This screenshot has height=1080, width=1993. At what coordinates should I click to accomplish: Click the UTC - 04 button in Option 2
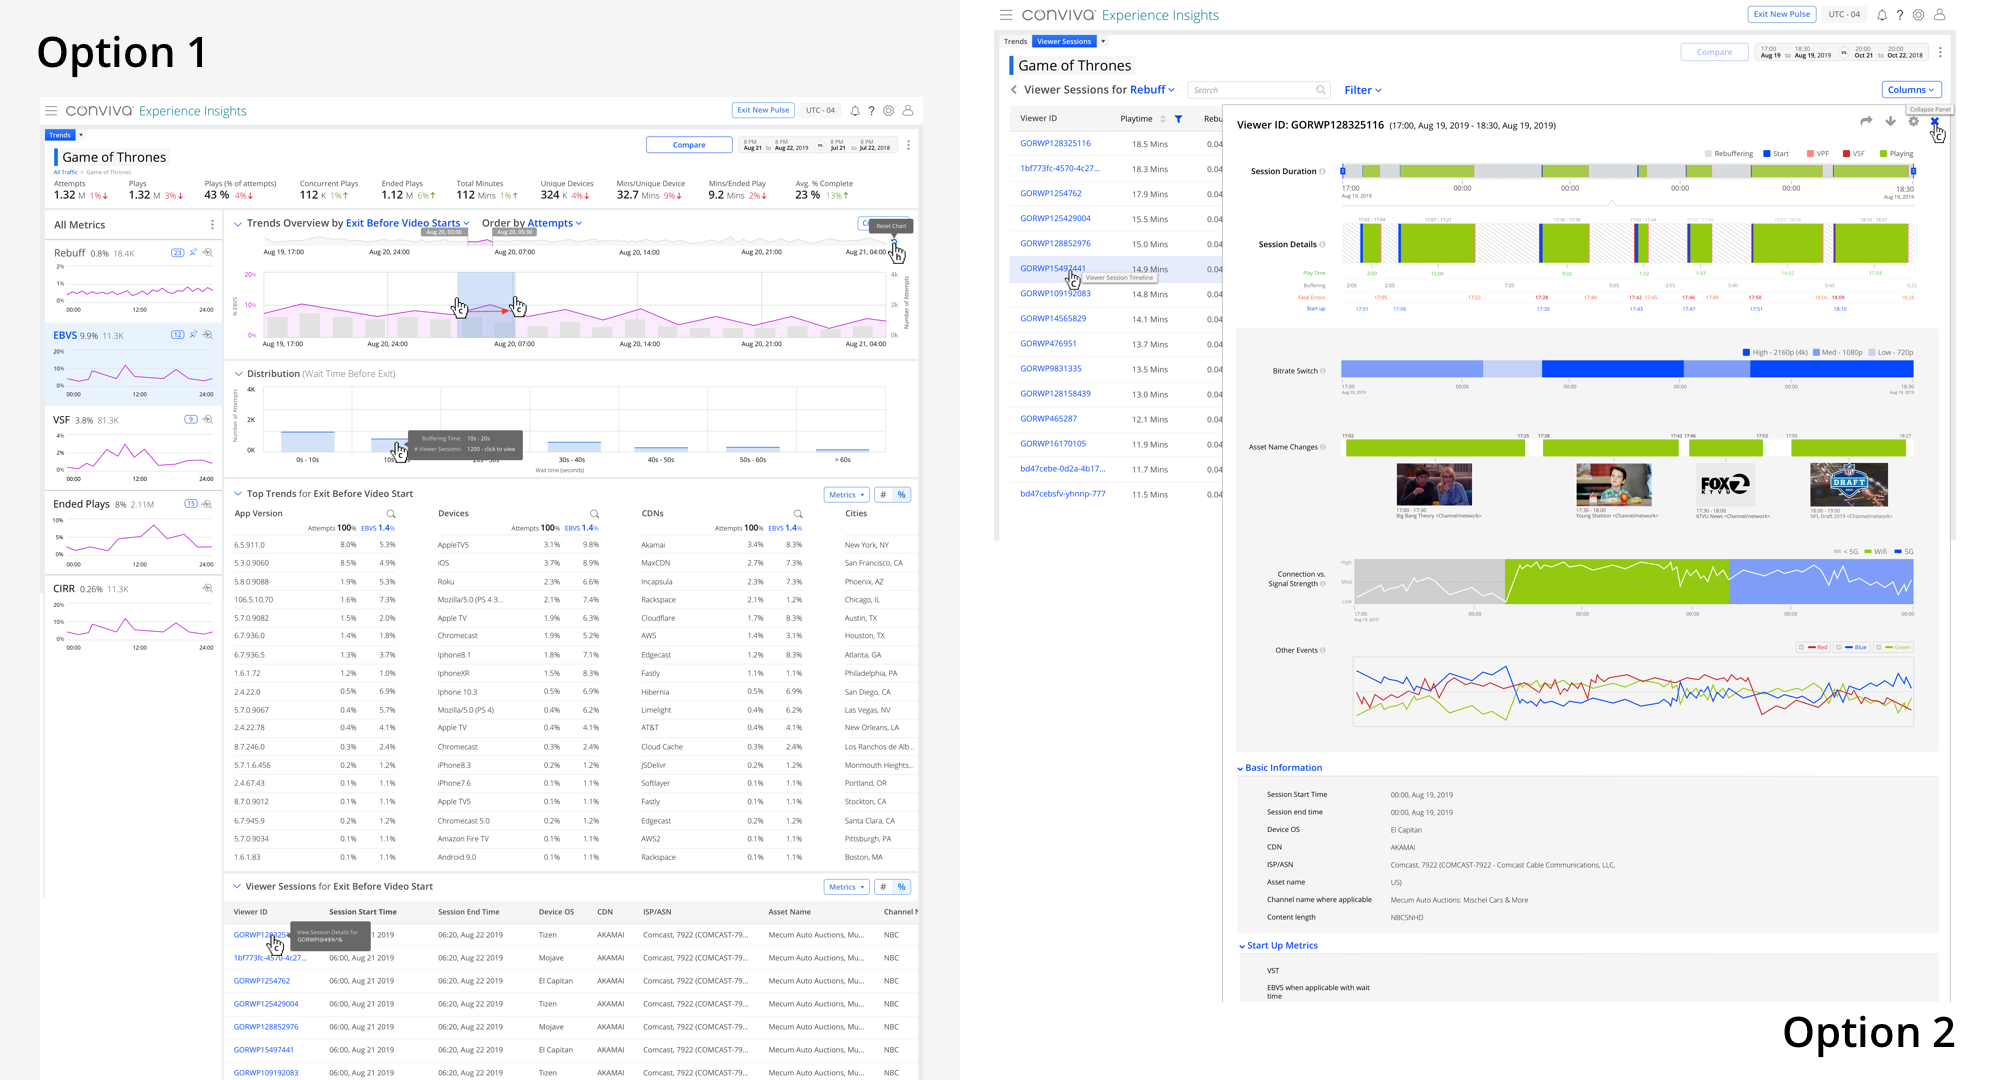(1844, 14)
